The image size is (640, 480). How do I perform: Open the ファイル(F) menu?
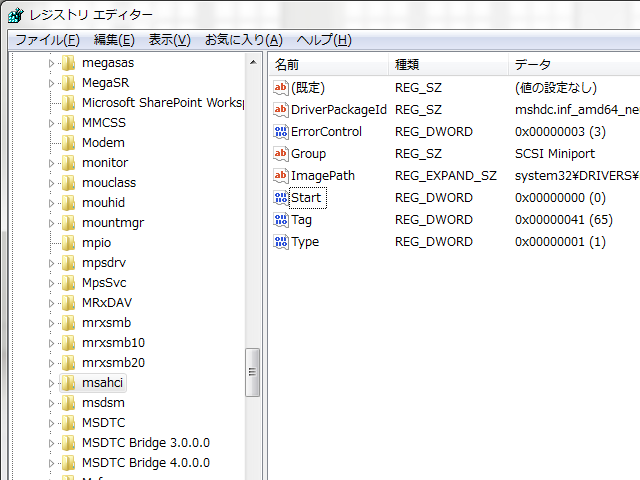pos(47,40)
